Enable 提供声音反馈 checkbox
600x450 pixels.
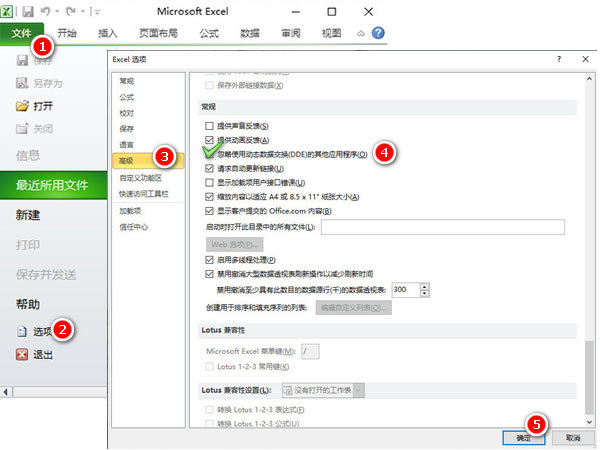click(x=209, y=126)
